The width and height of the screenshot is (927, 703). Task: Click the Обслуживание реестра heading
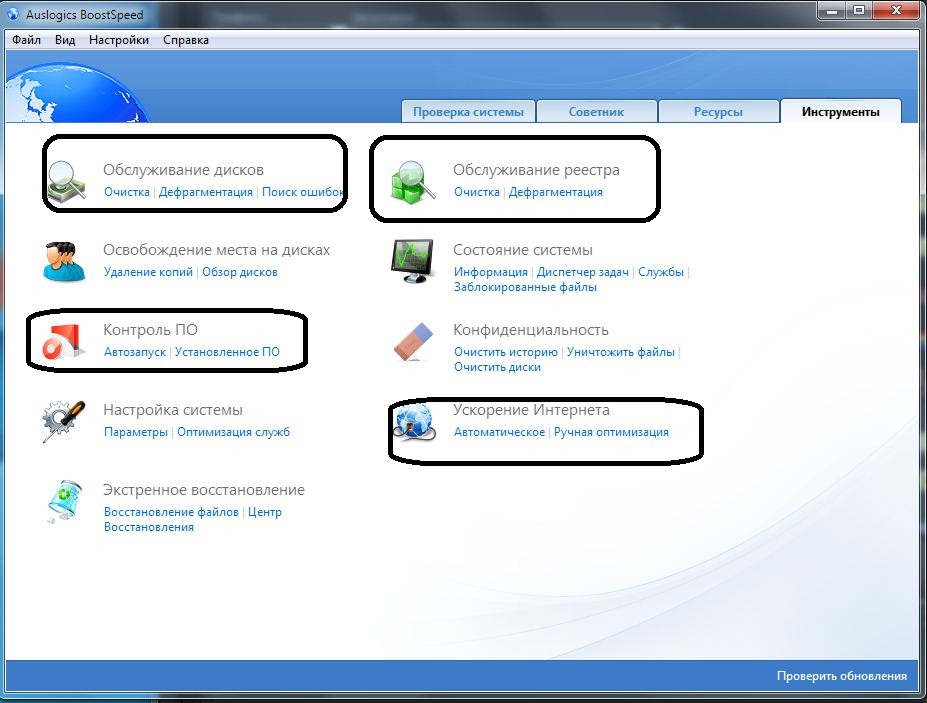pos(536,170)
